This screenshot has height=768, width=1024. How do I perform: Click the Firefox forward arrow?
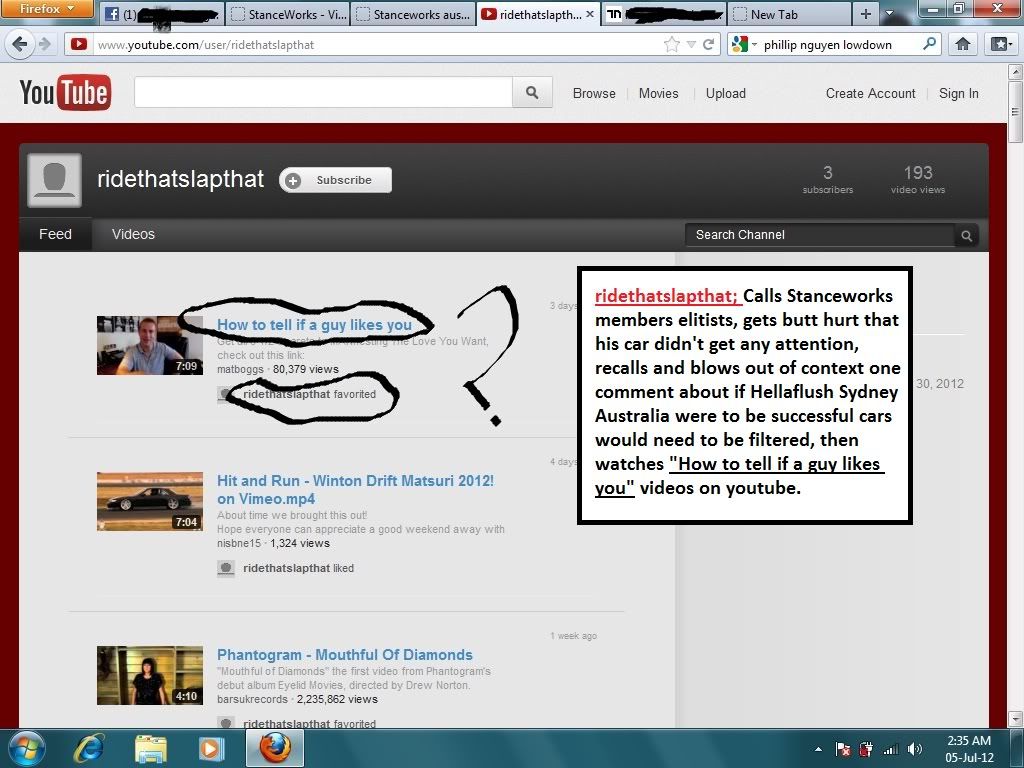(44, 44)
